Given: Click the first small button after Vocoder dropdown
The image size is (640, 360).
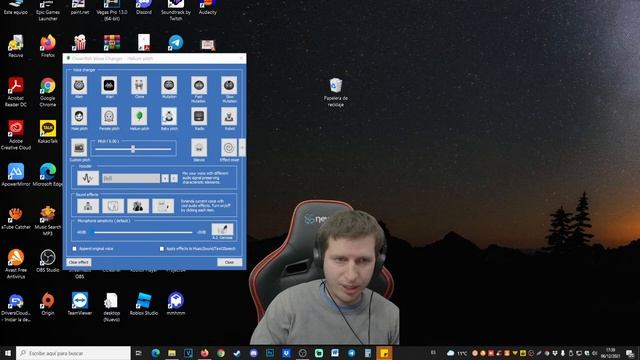Looking at the screenshot, I should pyautogui.click(x=165, y=178).
